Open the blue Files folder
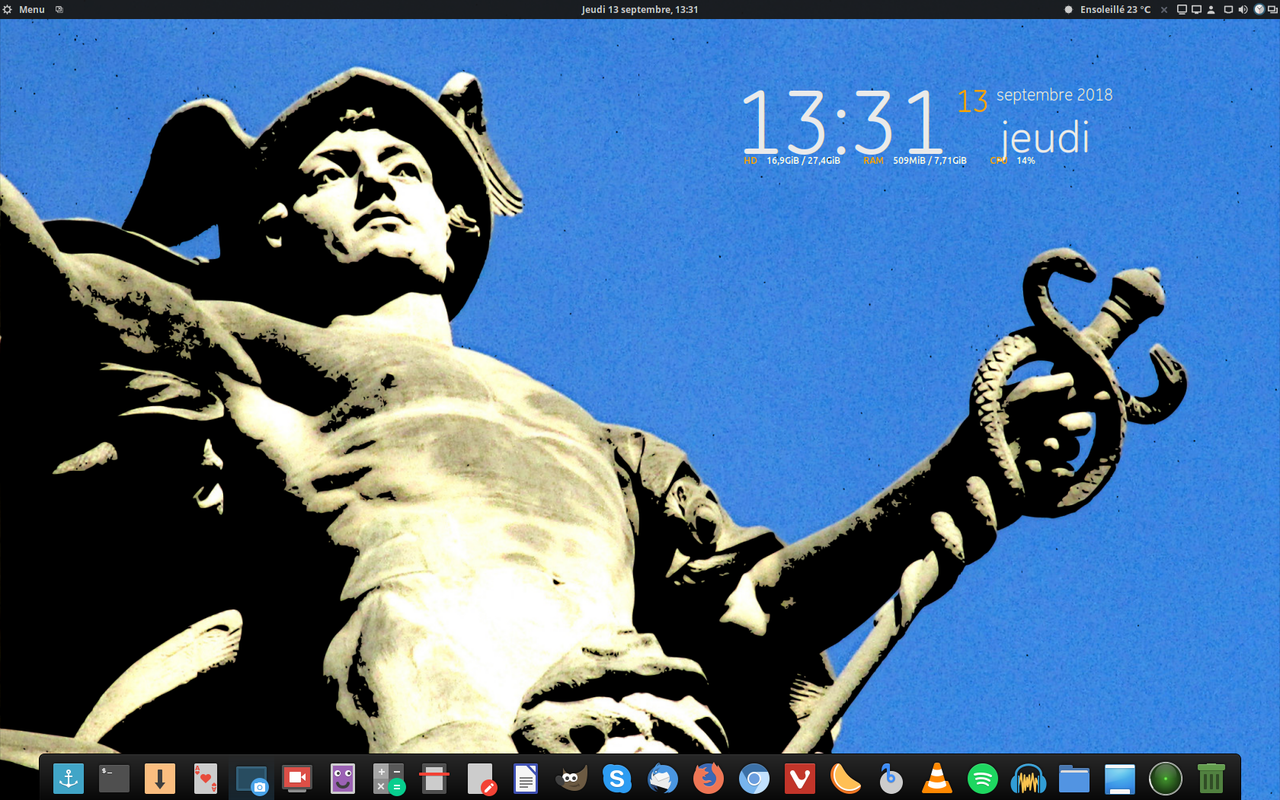 [1074, 778]
